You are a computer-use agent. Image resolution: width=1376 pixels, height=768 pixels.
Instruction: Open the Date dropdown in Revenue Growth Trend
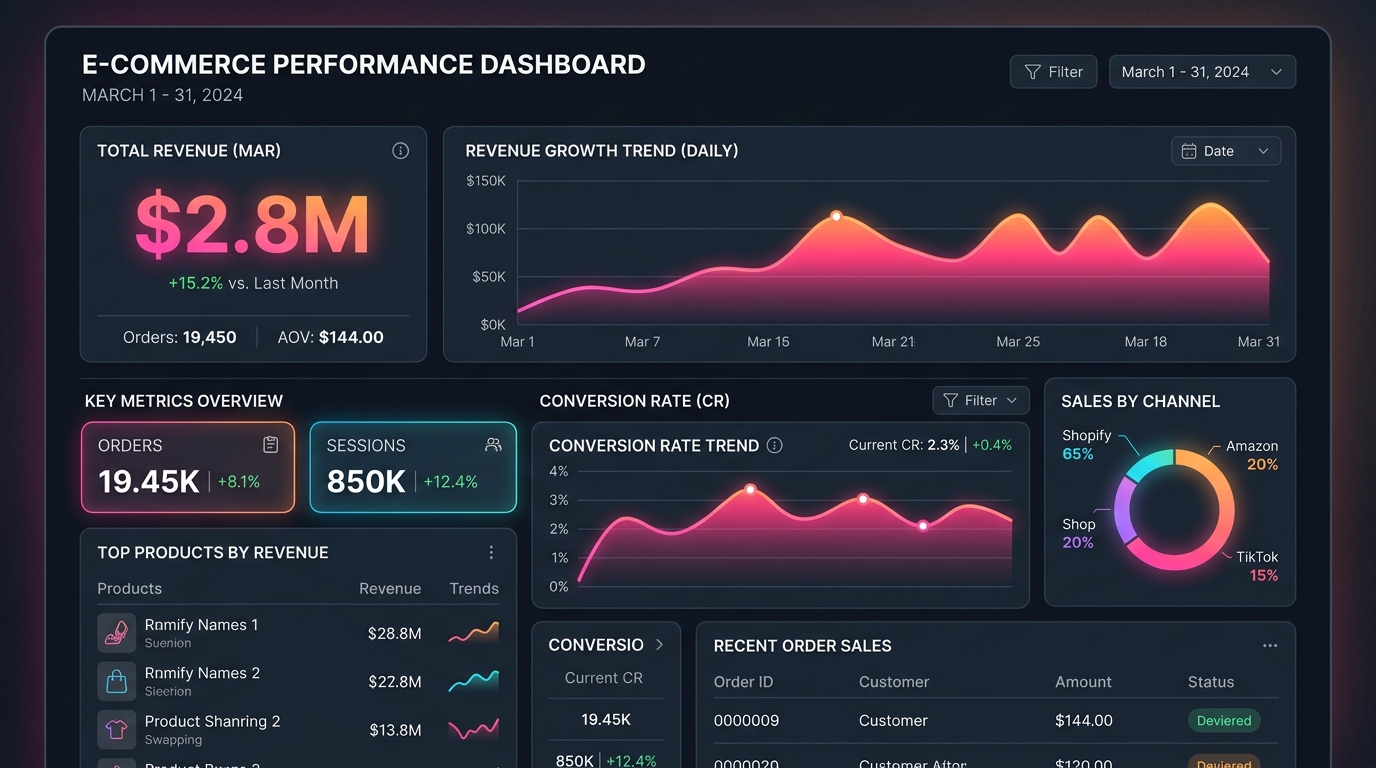tap(1226, 151)
